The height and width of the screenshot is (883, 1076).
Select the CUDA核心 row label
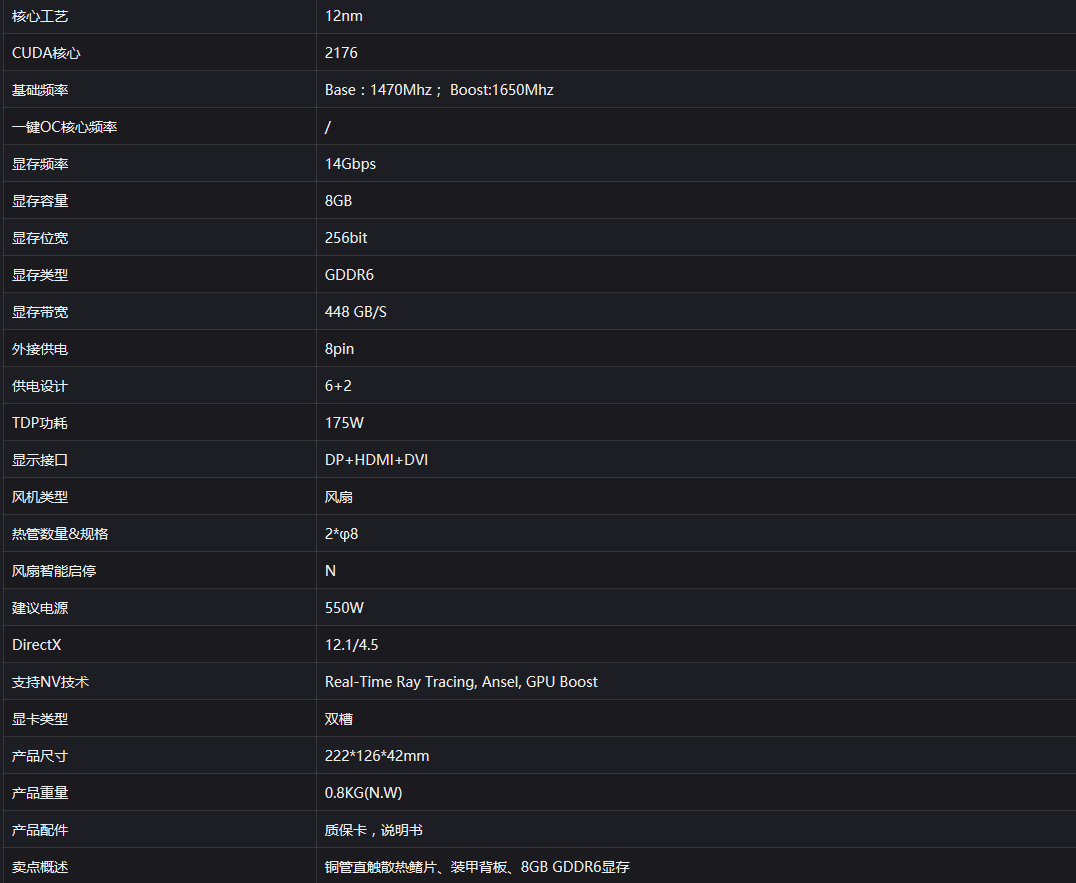(x=46, y=53)
